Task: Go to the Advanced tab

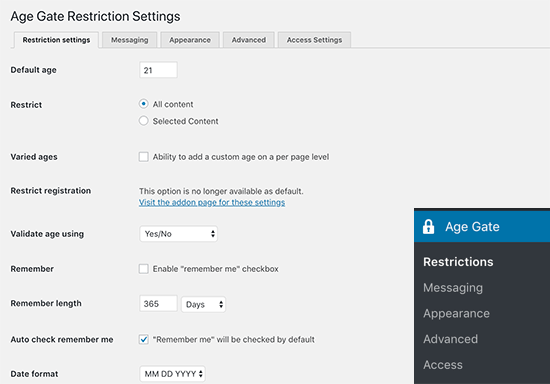Action: 249,40
